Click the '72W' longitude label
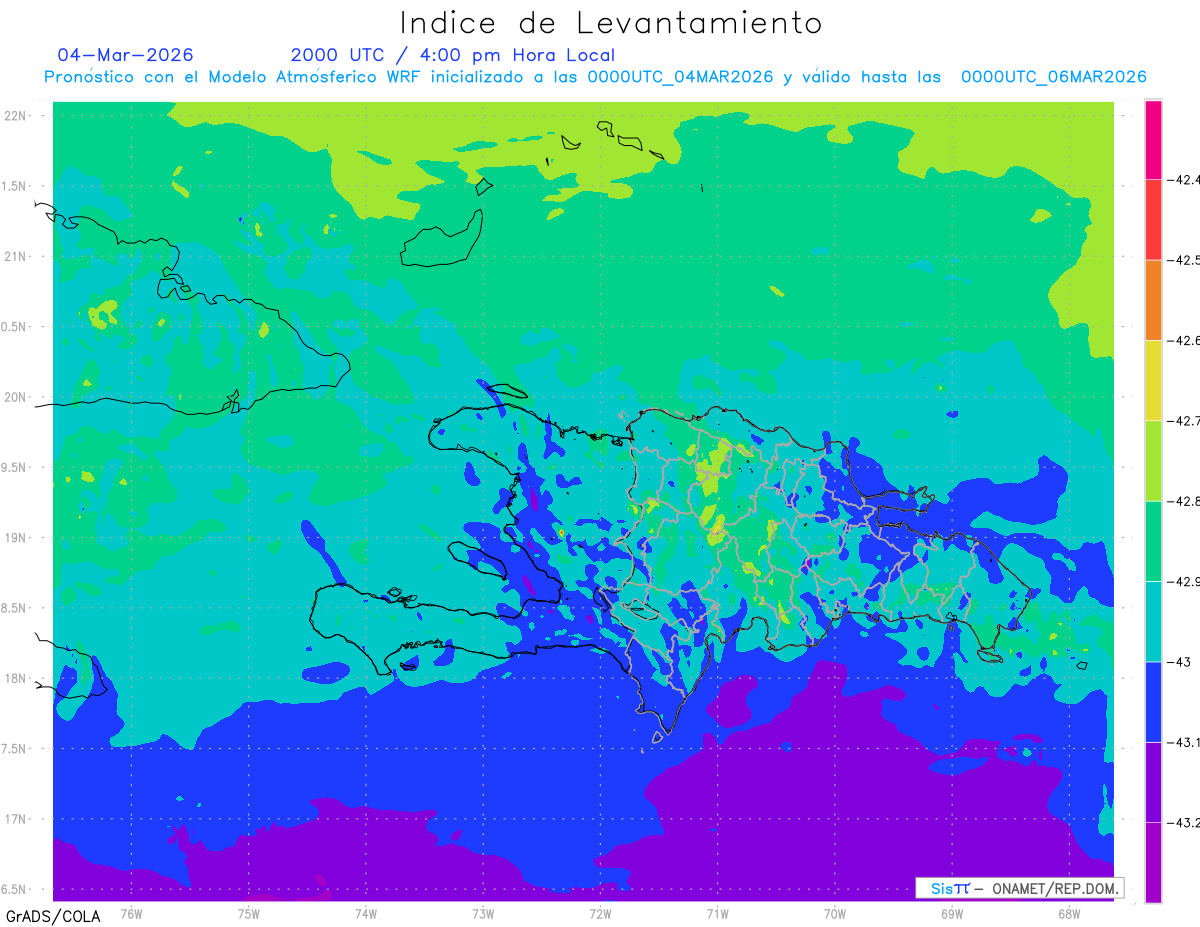1200x927 pixels. (600, 913)
